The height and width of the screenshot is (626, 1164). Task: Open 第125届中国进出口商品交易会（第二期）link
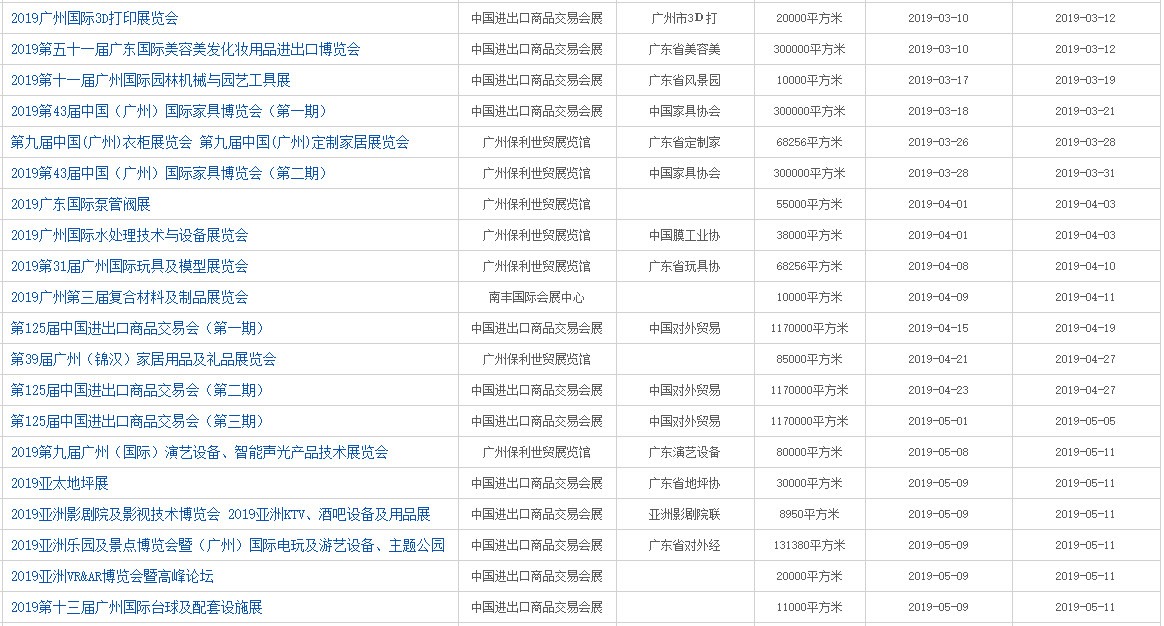[x=137, y=391]
